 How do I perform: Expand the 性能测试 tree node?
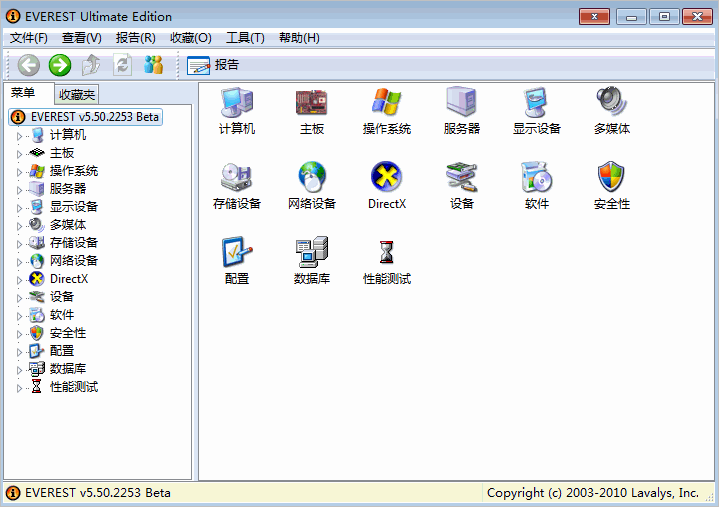tap(19, 388)
